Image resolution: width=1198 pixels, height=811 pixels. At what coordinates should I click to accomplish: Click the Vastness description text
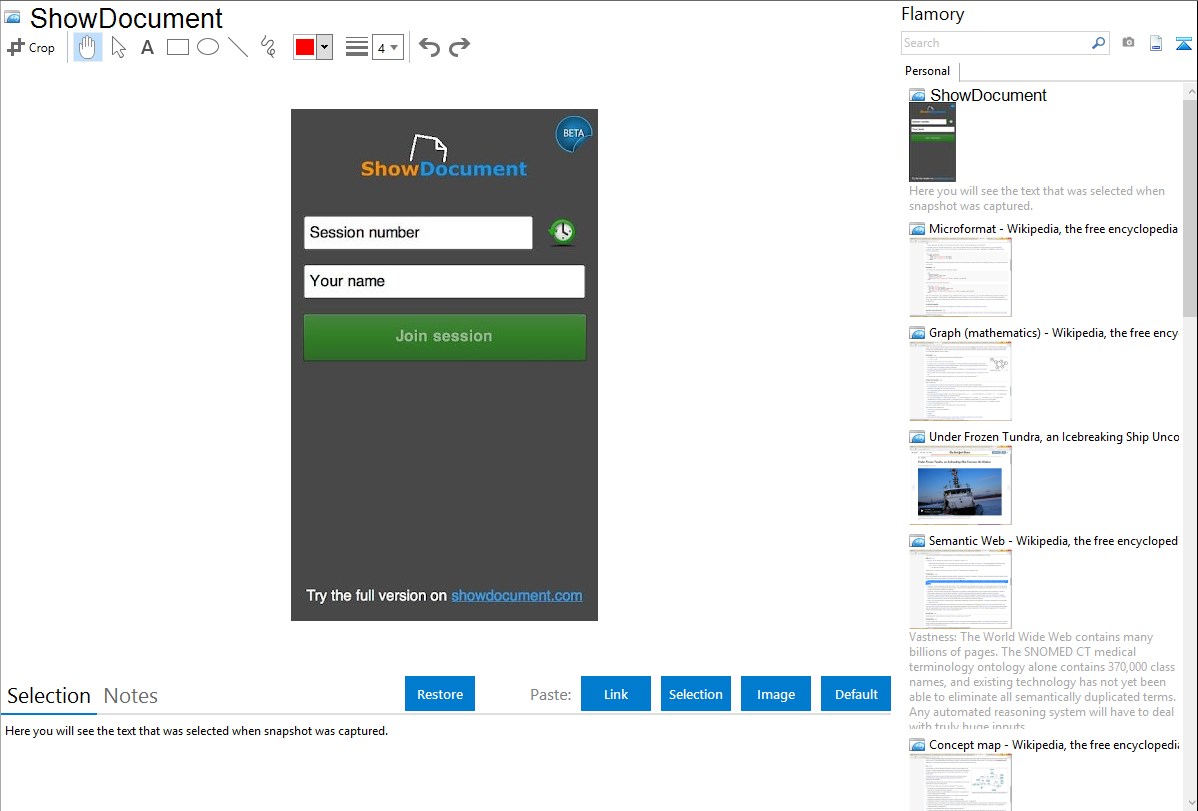coord(1042,681)
